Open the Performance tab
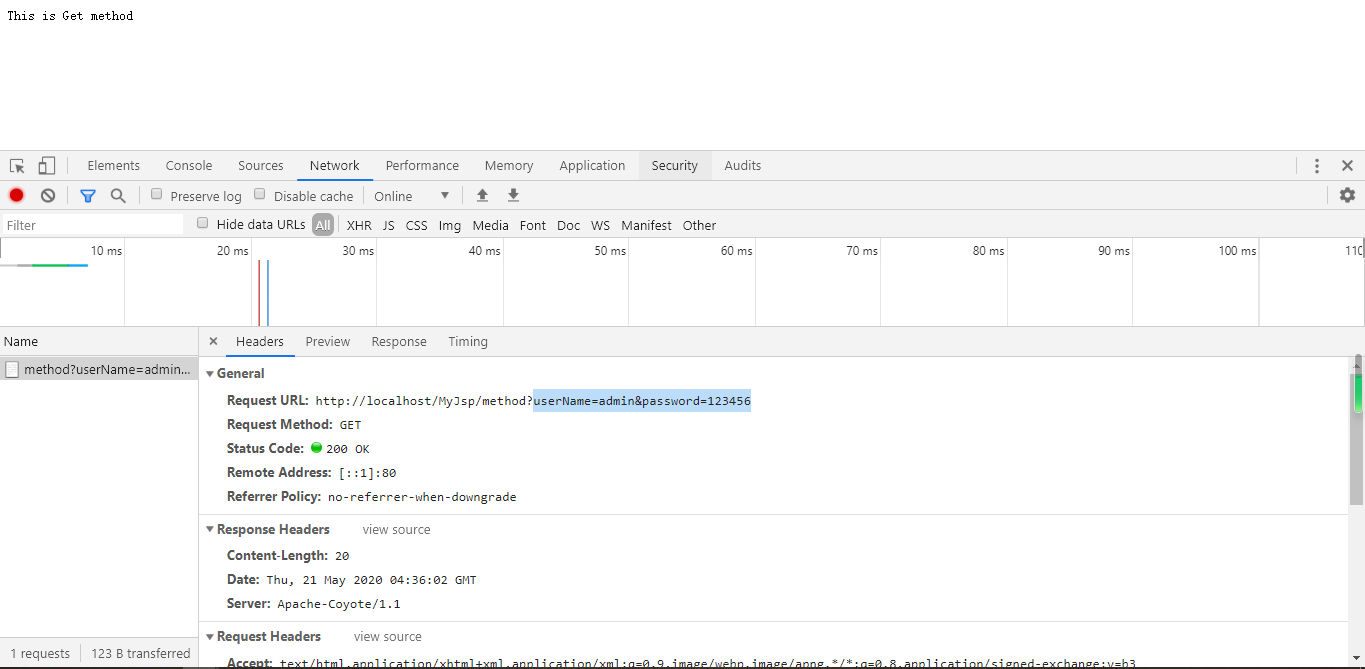 tap(422, 166)
